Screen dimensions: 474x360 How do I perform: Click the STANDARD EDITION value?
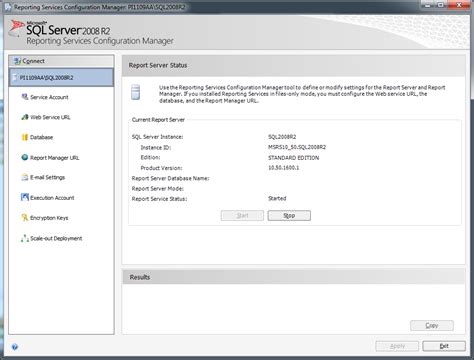click(294, 158)
